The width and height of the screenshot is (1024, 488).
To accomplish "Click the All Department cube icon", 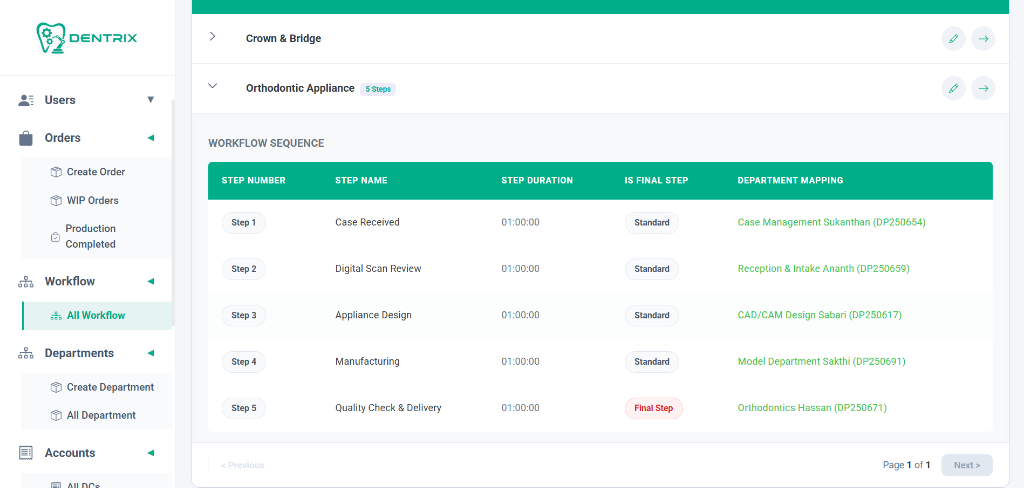I will tap(56, 415).
